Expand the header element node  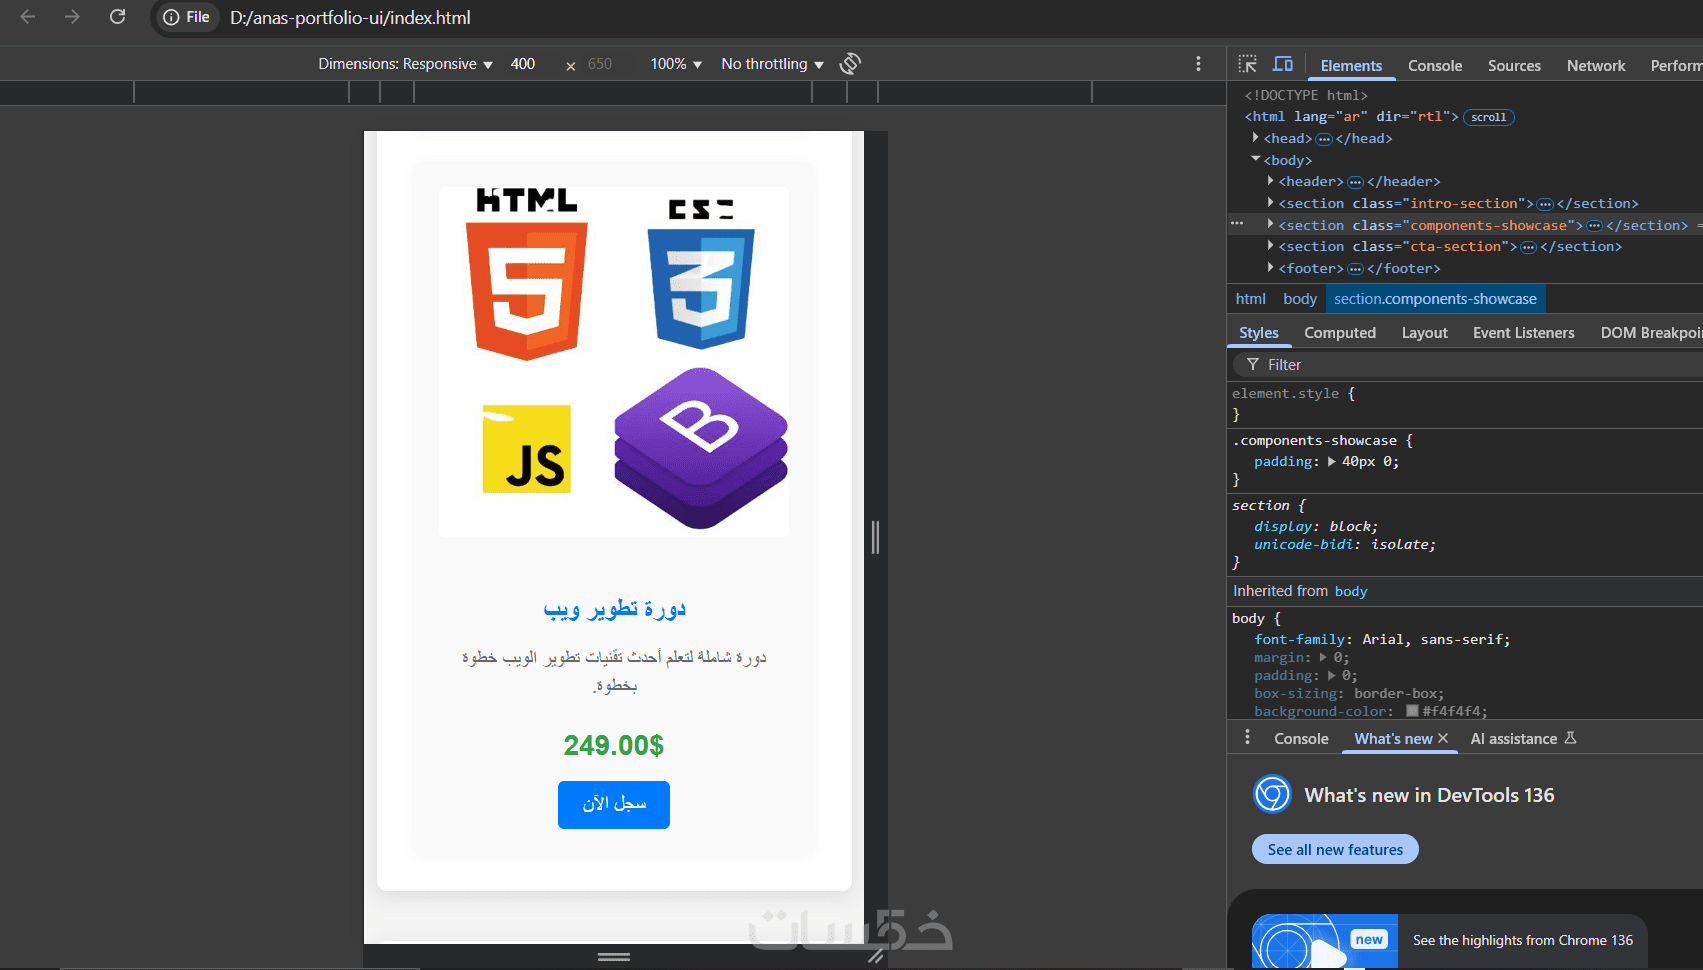click(x=1270, y=181)
